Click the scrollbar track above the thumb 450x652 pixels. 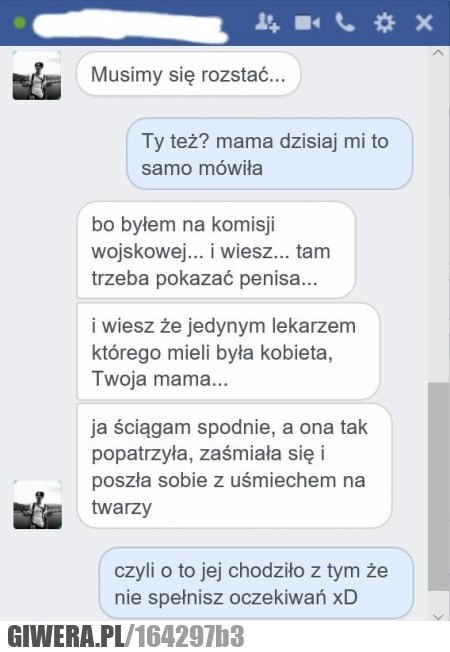438,220
